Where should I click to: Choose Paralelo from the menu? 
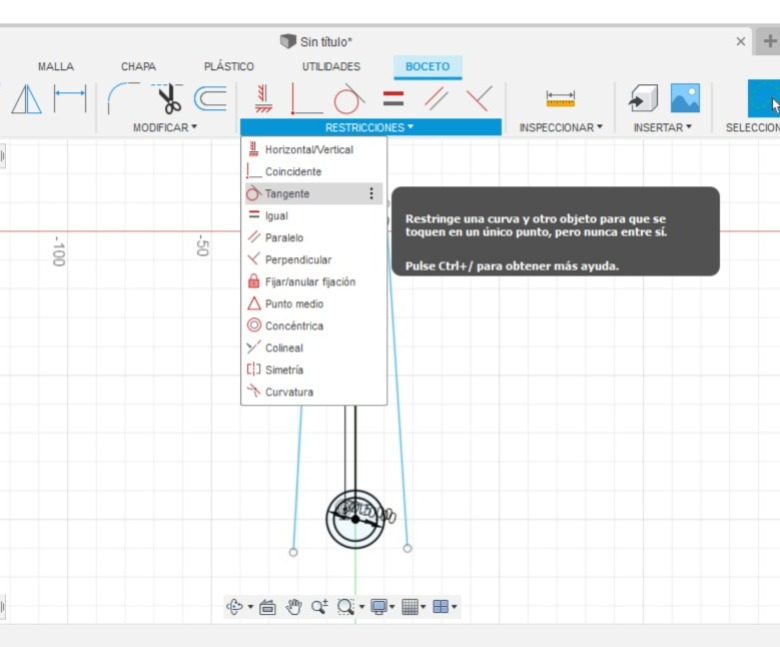[314, 238]
